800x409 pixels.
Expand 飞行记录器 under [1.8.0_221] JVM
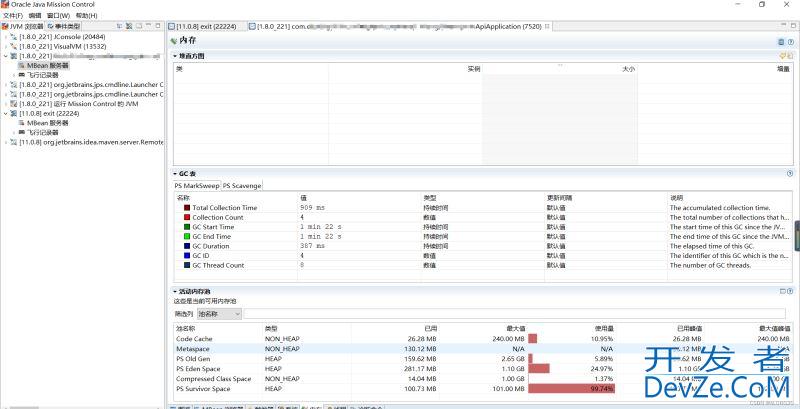[x=14, y=75]
